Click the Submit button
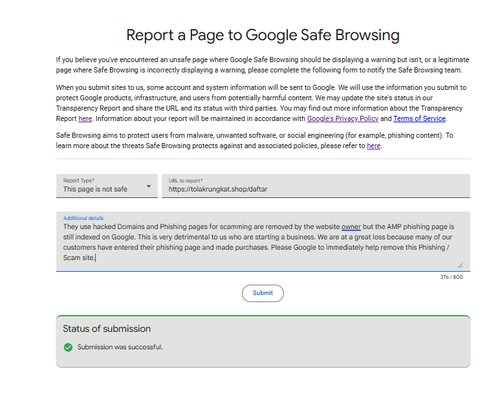This screenshot has height=394, width=500. point(263,293)
